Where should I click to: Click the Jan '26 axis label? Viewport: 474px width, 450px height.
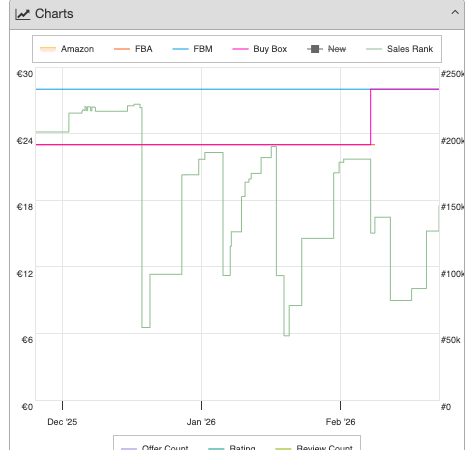pyautogui.click(x=201, y=422)
